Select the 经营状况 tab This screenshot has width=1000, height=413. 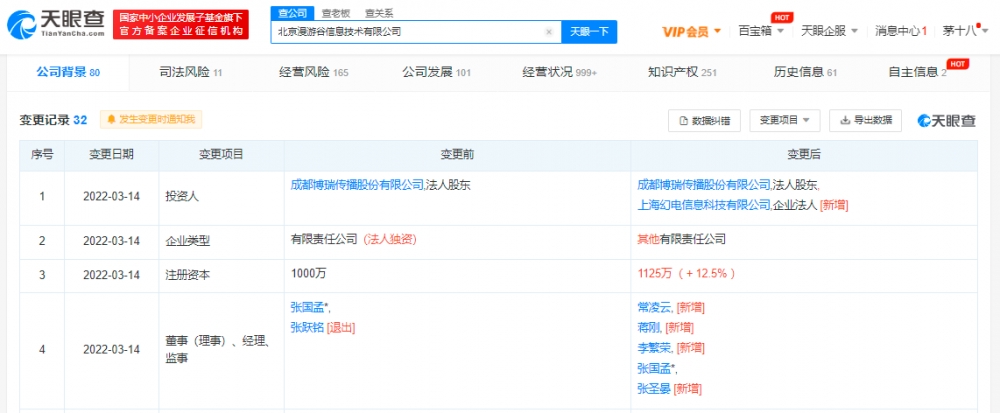tap(559, 73)
